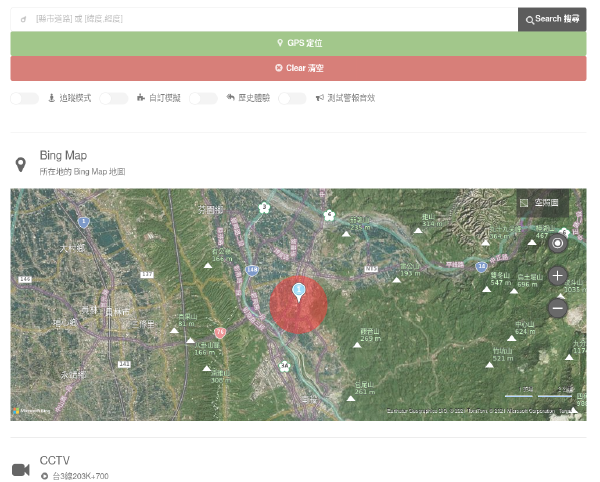Click the Search 搜尋 button
This screenshot has width=600, height=482.
(x=551, y=19)
